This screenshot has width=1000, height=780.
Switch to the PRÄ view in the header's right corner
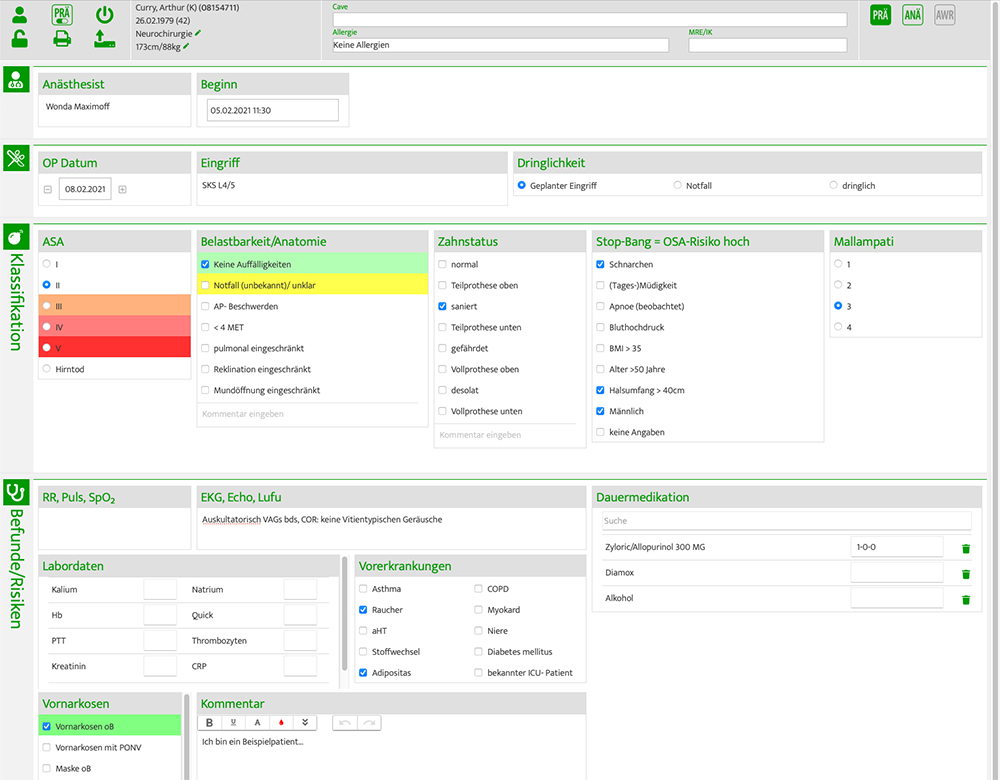pos(880,15)
